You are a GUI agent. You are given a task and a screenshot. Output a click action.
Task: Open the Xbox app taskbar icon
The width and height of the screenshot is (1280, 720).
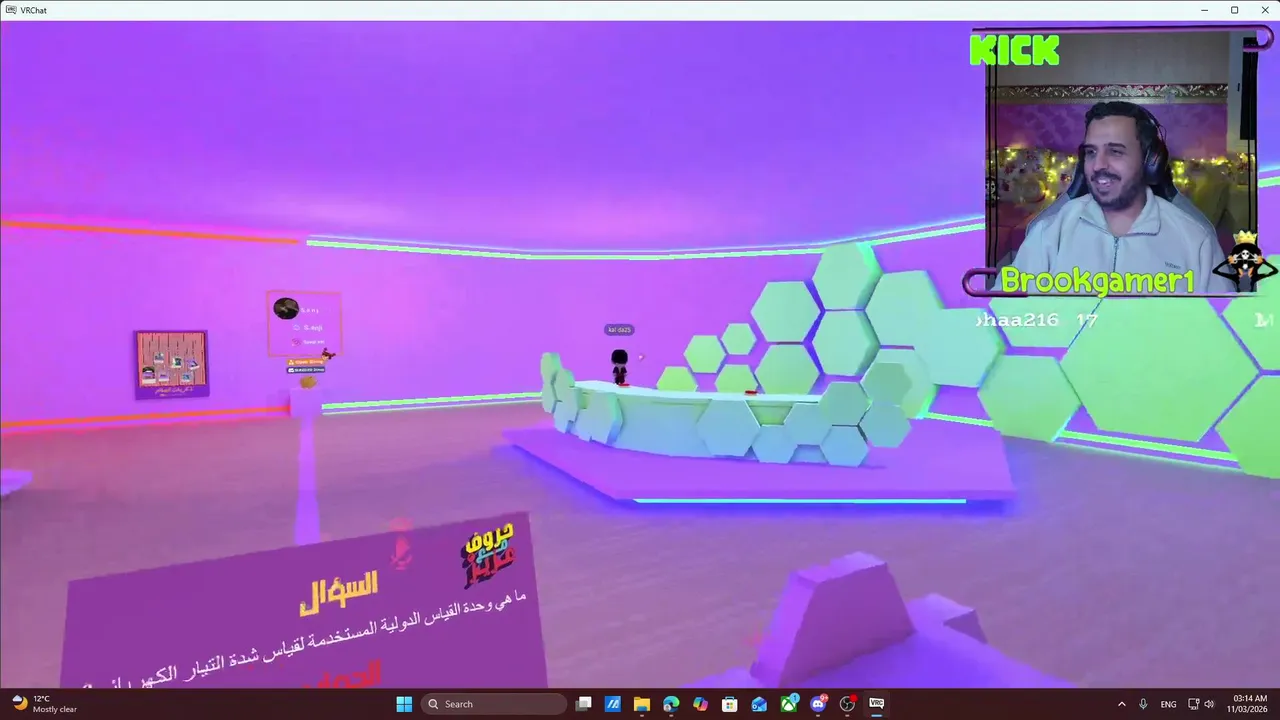click(x=789, y=704)
